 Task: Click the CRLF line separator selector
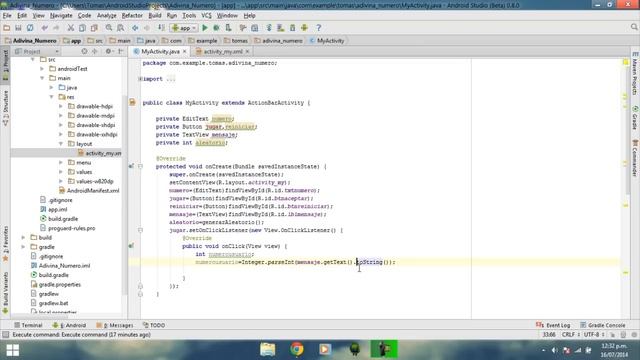pos(571,335)
